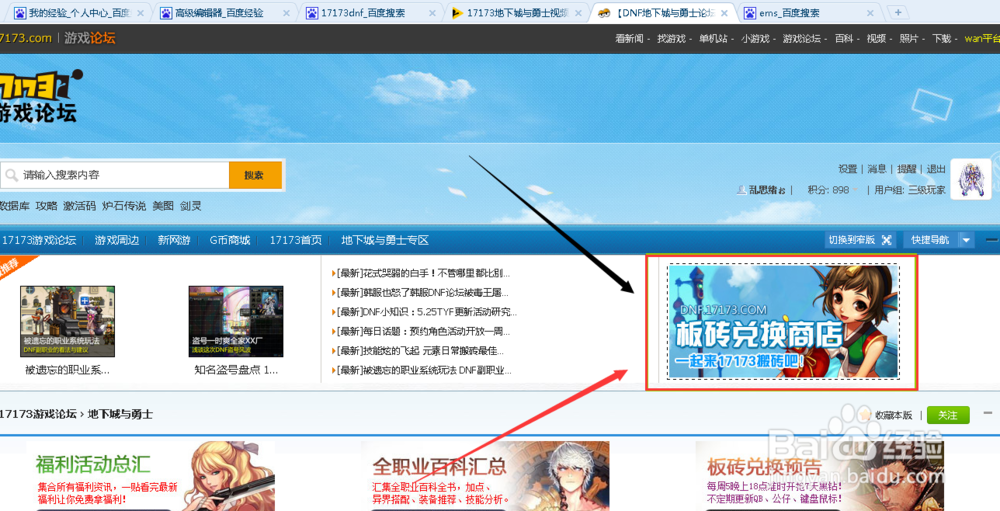Switch to the 我的经验_个人中心 browser tab
This screenshot has height=511, width=1000.
pyautogui.click(x=77, y=13)
